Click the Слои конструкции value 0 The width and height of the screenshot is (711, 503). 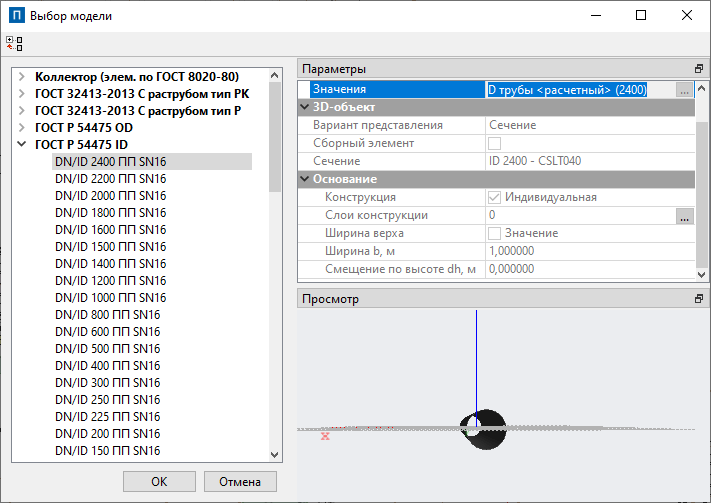tap(580, 215)
